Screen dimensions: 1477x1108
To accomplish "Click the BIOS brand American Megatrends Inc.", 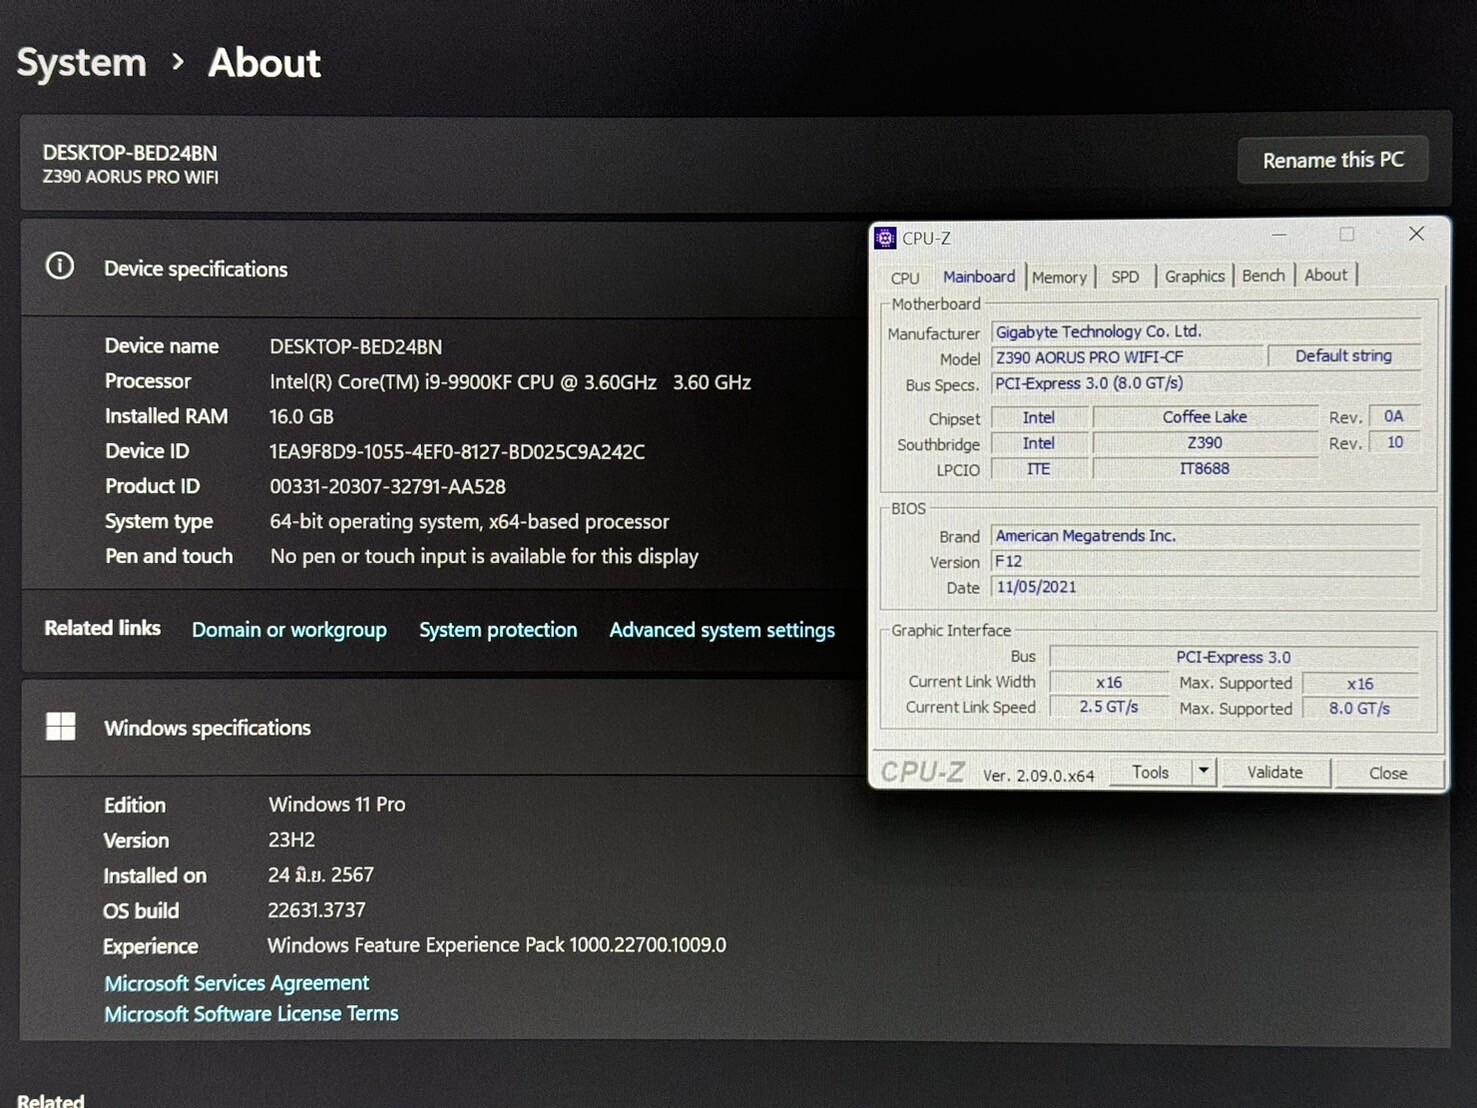I will coord(1205,536).
